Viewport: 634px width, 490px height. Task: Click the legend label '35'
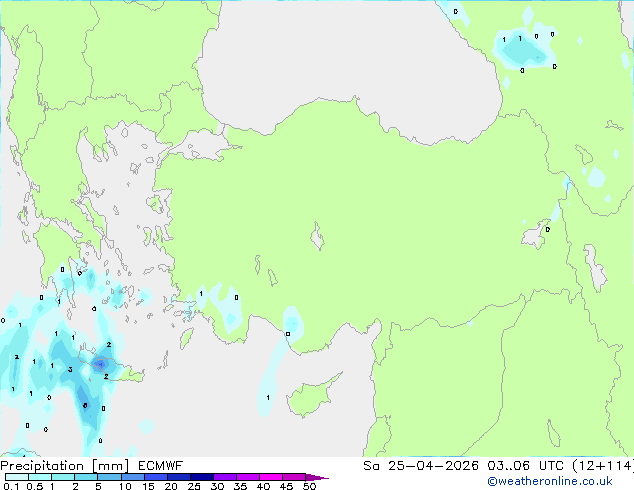pyautogui.click(x=240, y=486)
